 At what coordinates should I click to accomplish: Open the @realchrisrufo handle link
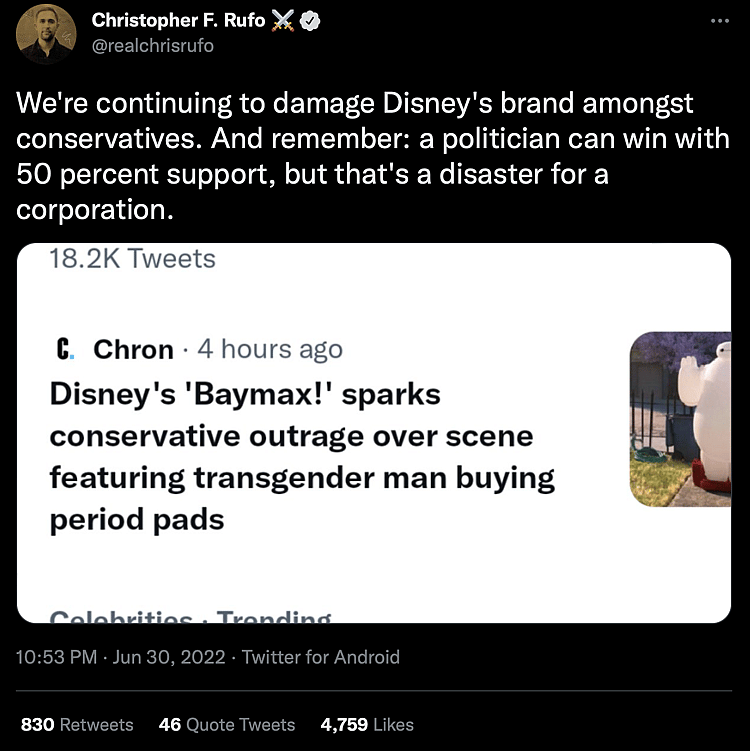[152, 45]
